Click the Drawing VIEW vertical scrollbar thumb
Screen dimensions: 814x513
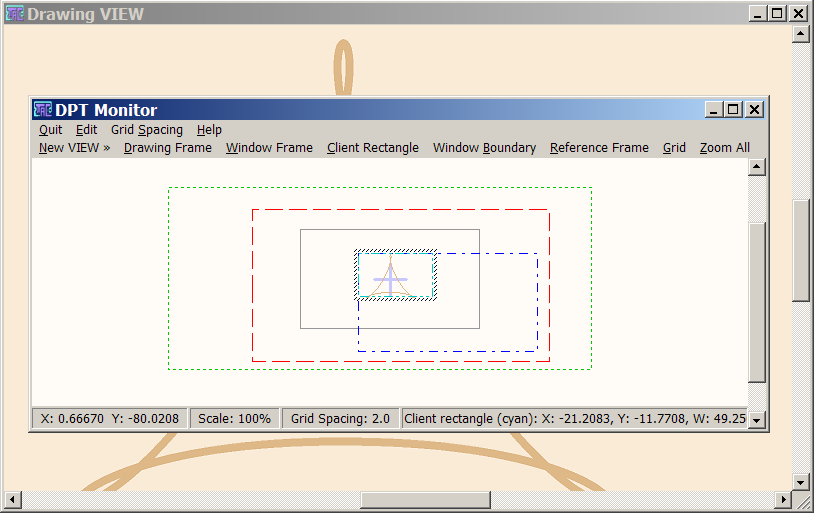coord(801,250)
